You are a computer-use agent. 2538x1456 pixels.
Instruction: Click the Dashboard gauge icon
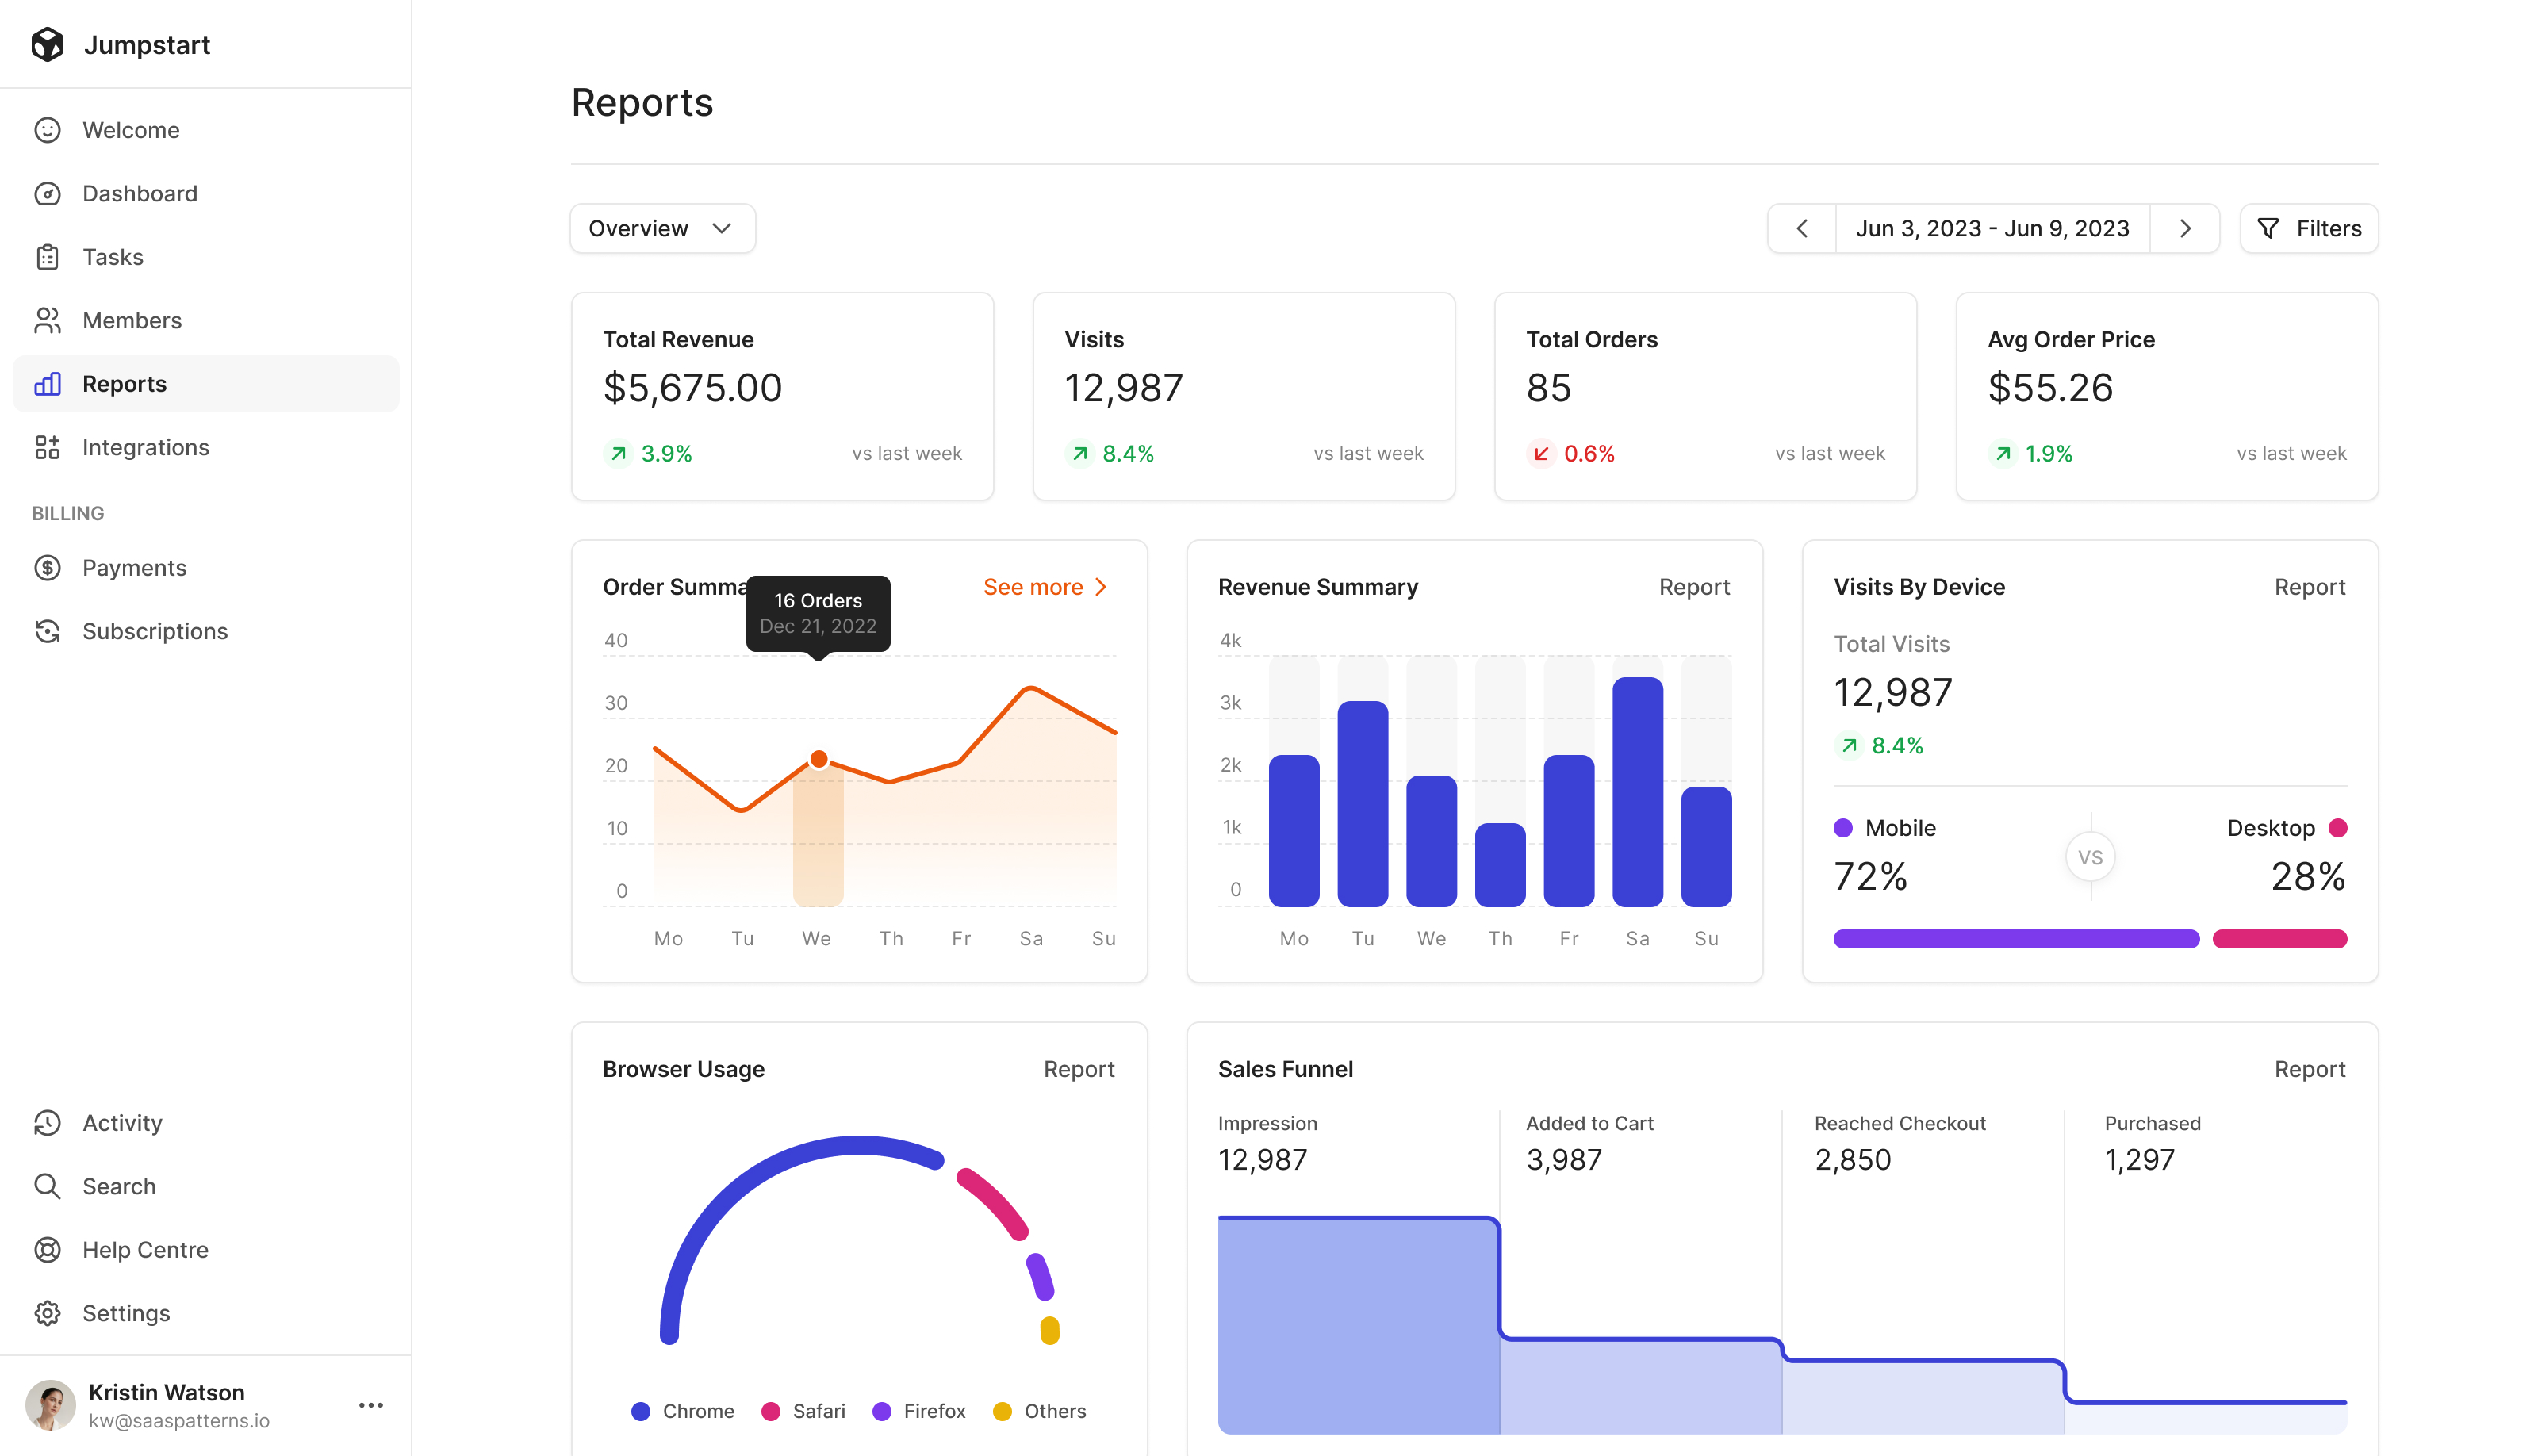coord(47,194)
